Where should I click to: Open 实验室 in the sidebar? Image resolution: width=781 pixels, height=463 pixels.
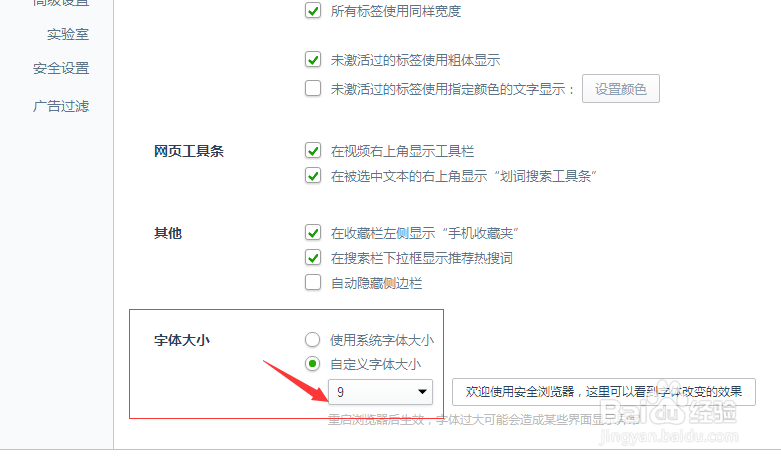point(68,34)
